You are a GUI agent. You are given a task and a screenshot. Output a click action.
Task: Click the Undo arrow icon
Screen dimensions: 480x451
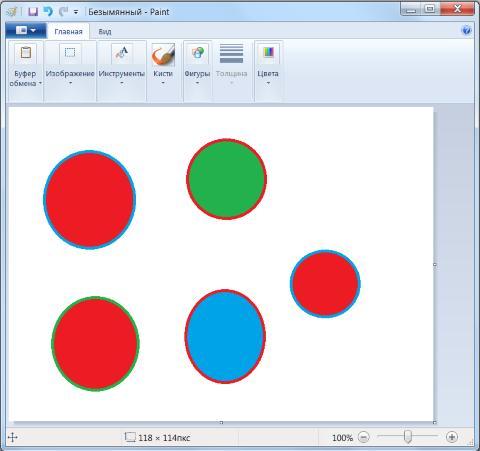click(x=48, y=12)
